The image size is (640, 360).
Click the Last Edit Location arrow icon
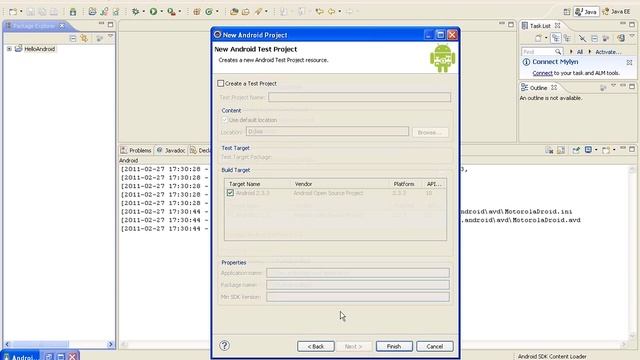pos(319,12)
